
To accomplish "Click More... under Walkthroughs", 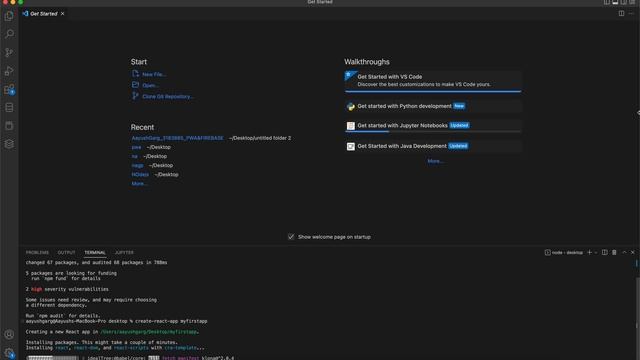I will point(435,161).
